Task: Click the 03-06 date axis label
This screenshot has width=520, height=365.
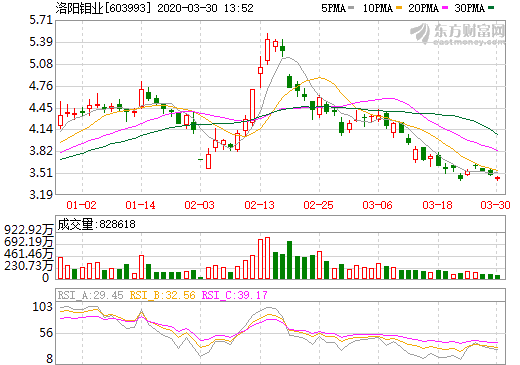Action: tap(377, 205)
